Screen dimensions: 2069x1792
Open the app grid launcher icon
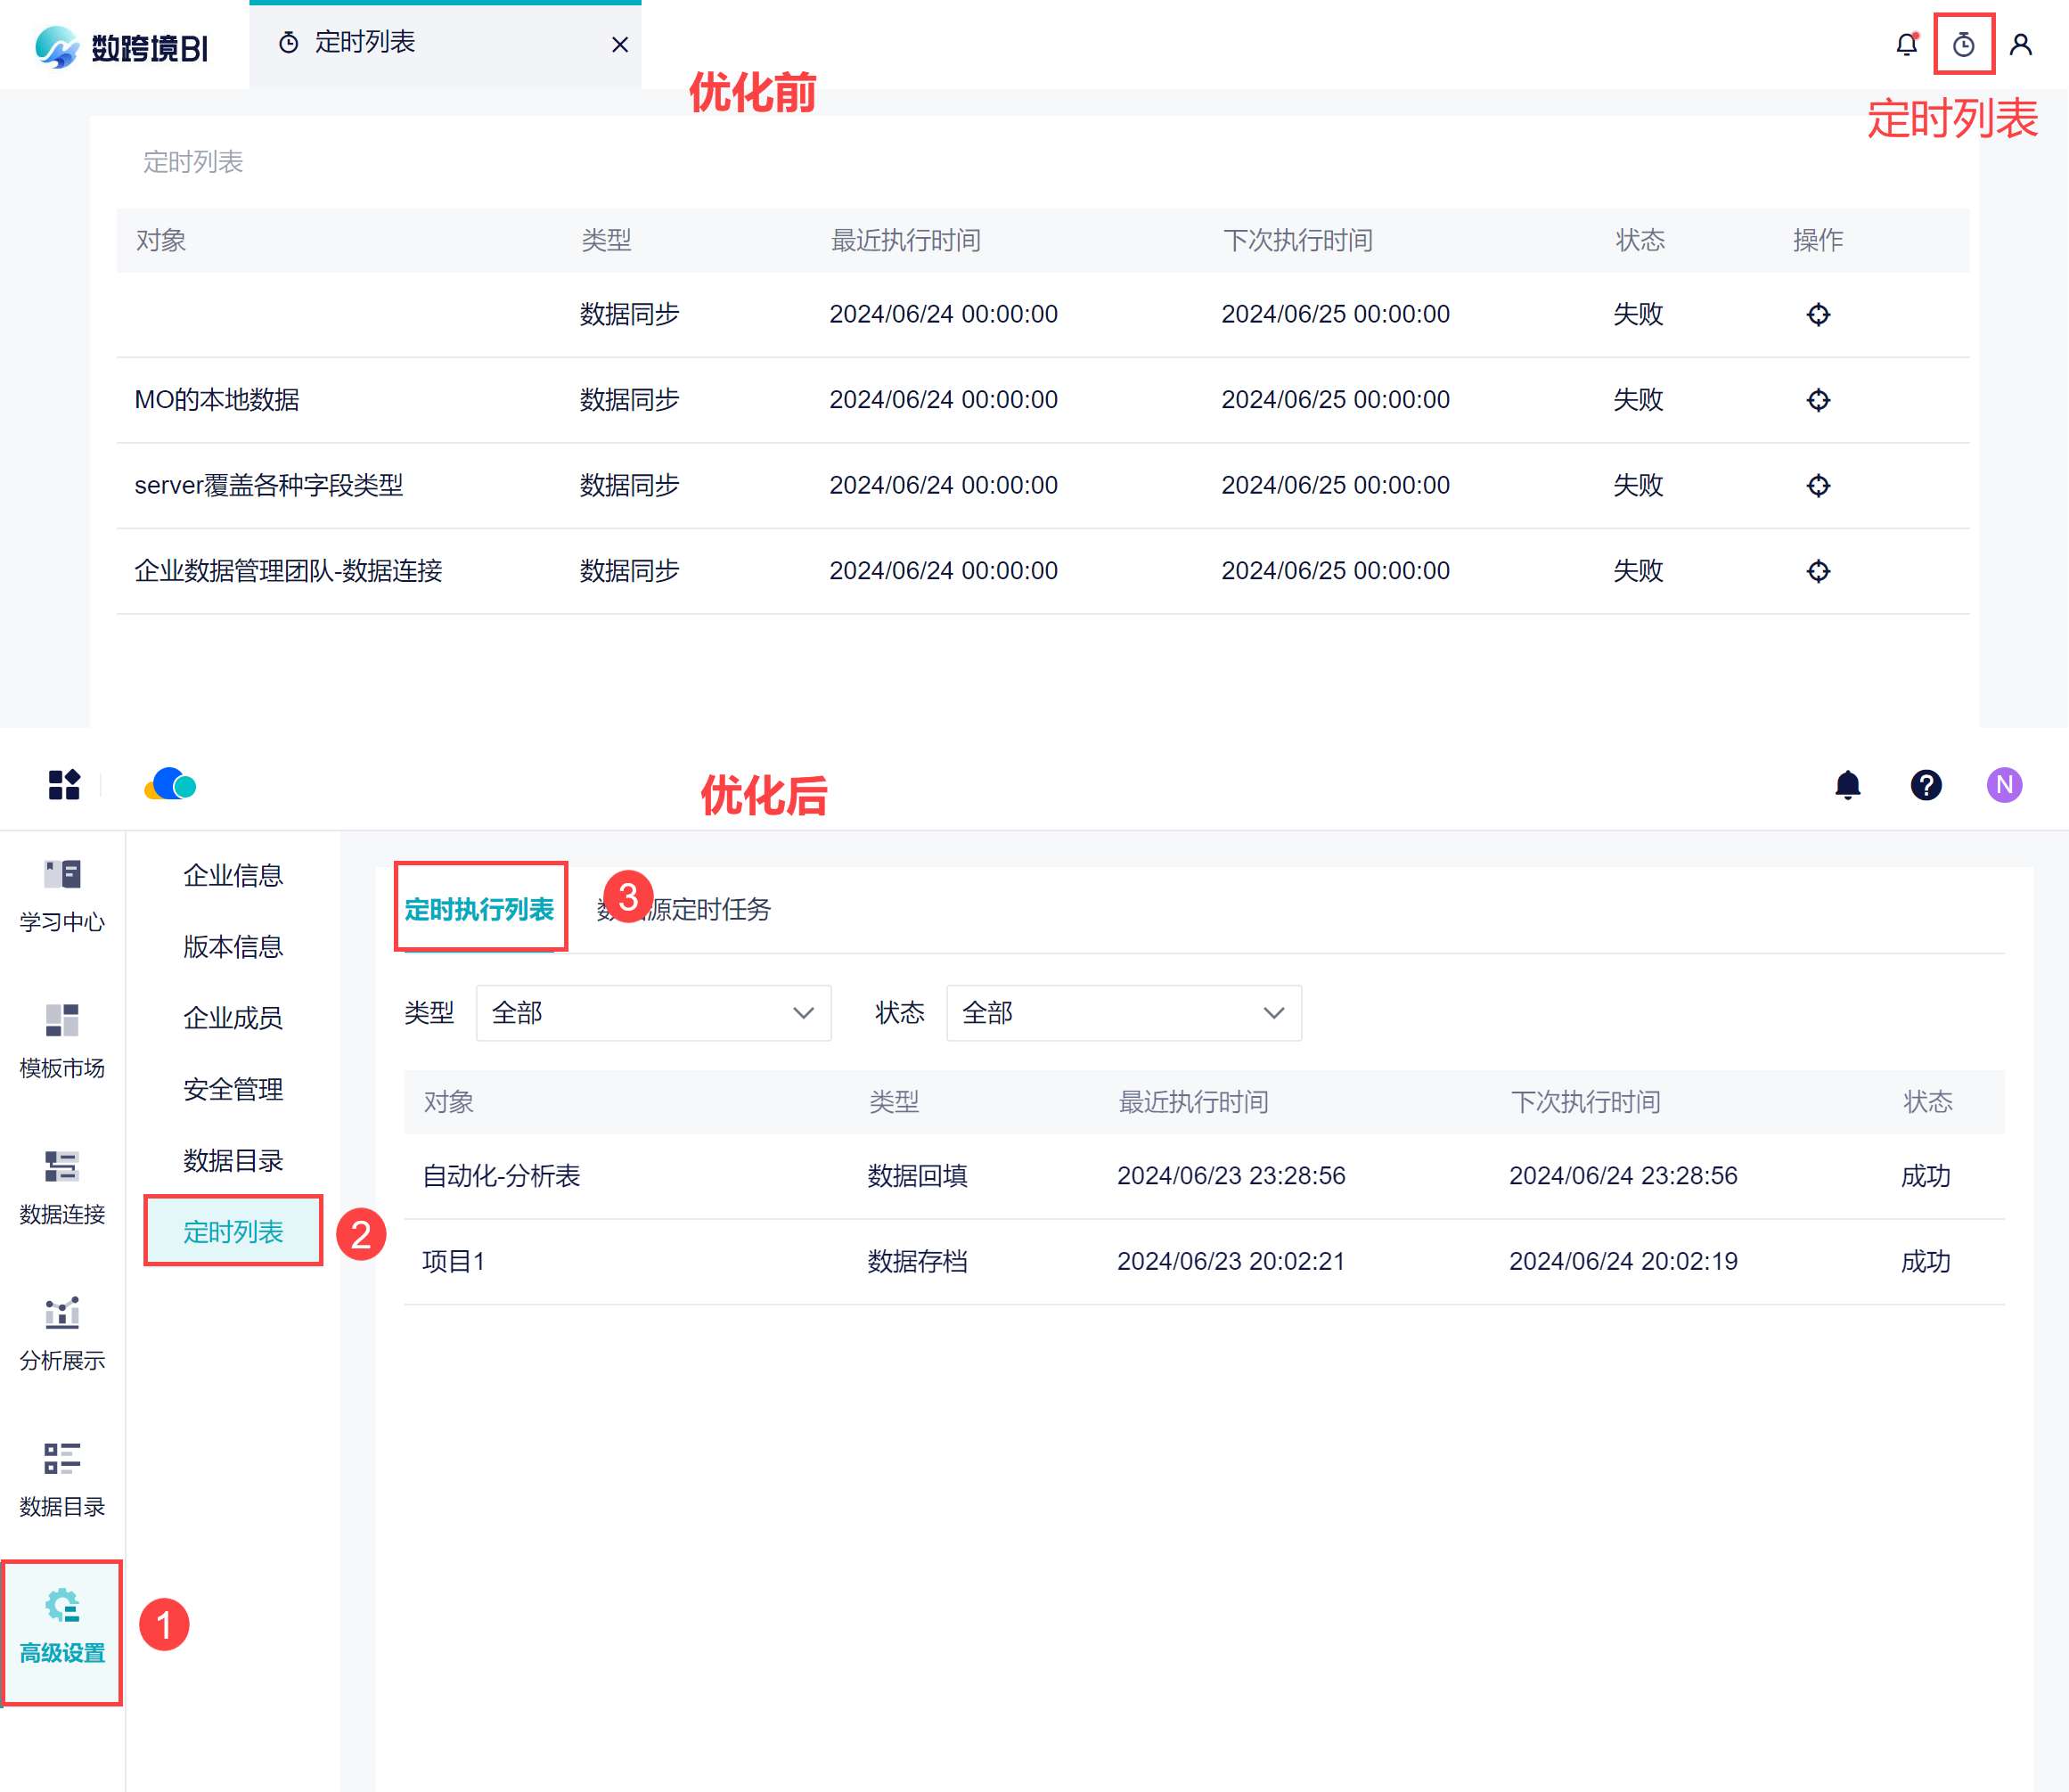pyautogui.click(x=64, y=785)
